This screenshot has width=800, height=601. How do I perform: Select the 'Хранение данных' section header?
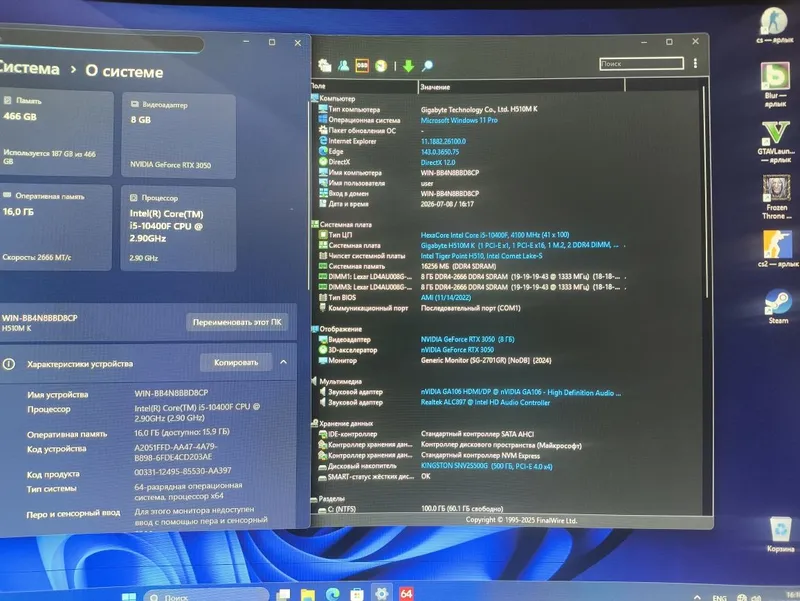point(342,423)
